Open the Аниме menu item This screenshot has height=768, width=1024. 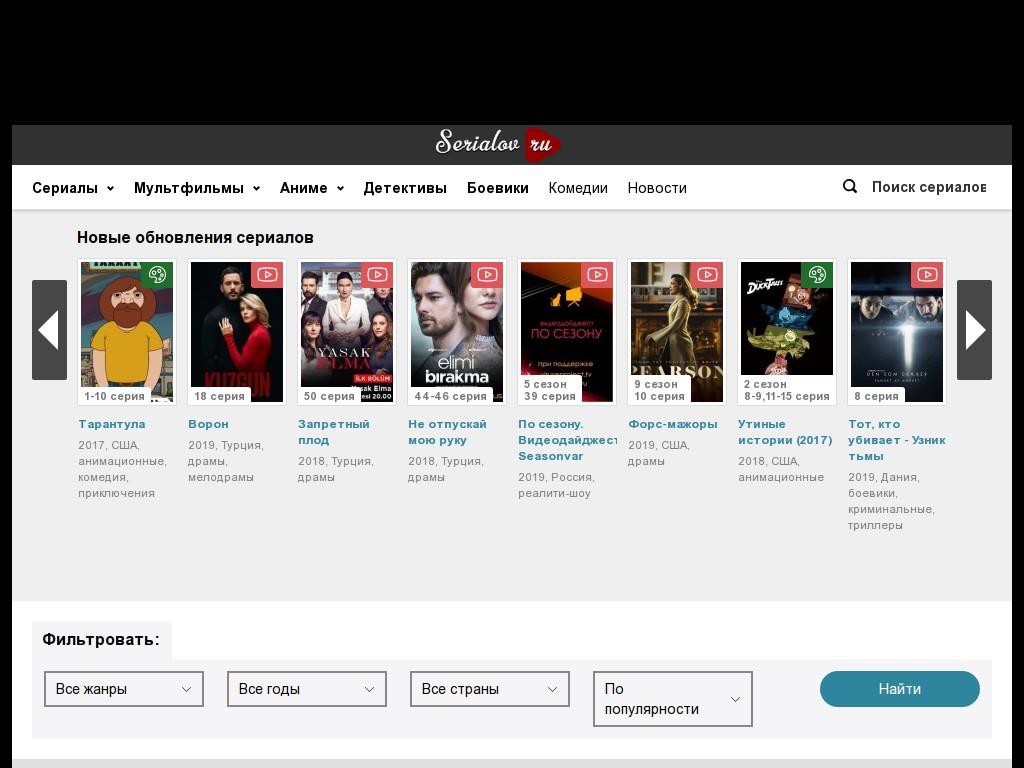pos(304,188)
